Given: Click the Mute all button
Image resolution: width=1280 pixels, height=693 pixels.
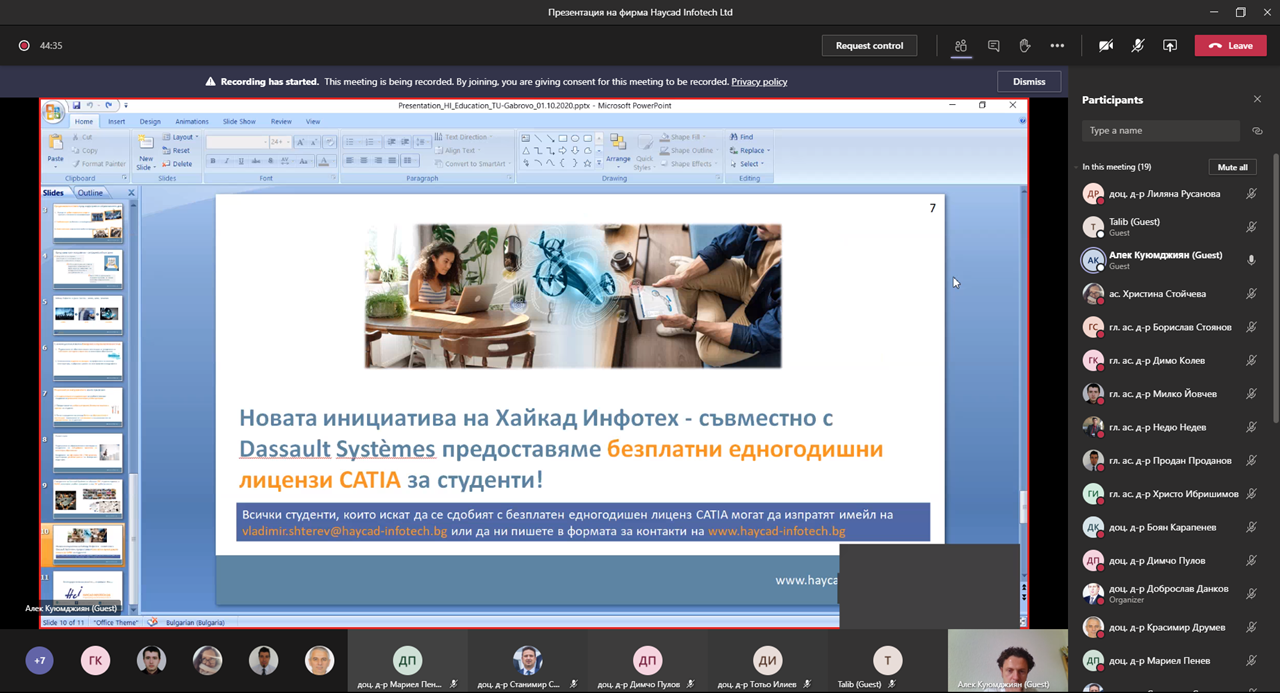Looking at the screenshot, I should click(x=1232, y=167).
